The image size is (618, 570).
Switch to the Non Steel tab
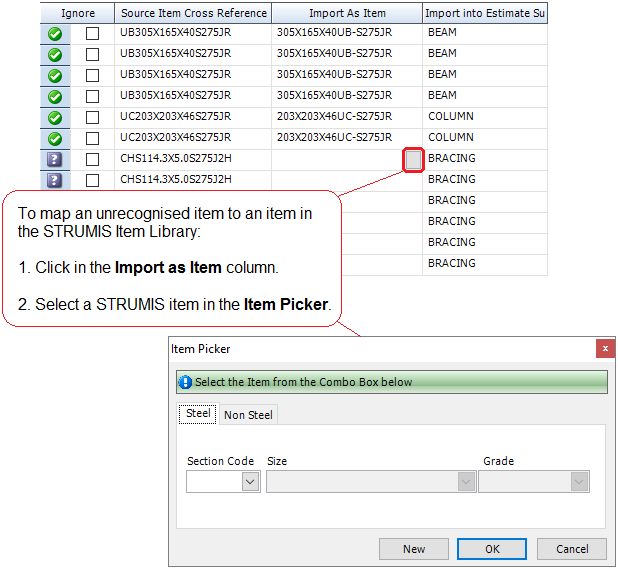(248, 415)
